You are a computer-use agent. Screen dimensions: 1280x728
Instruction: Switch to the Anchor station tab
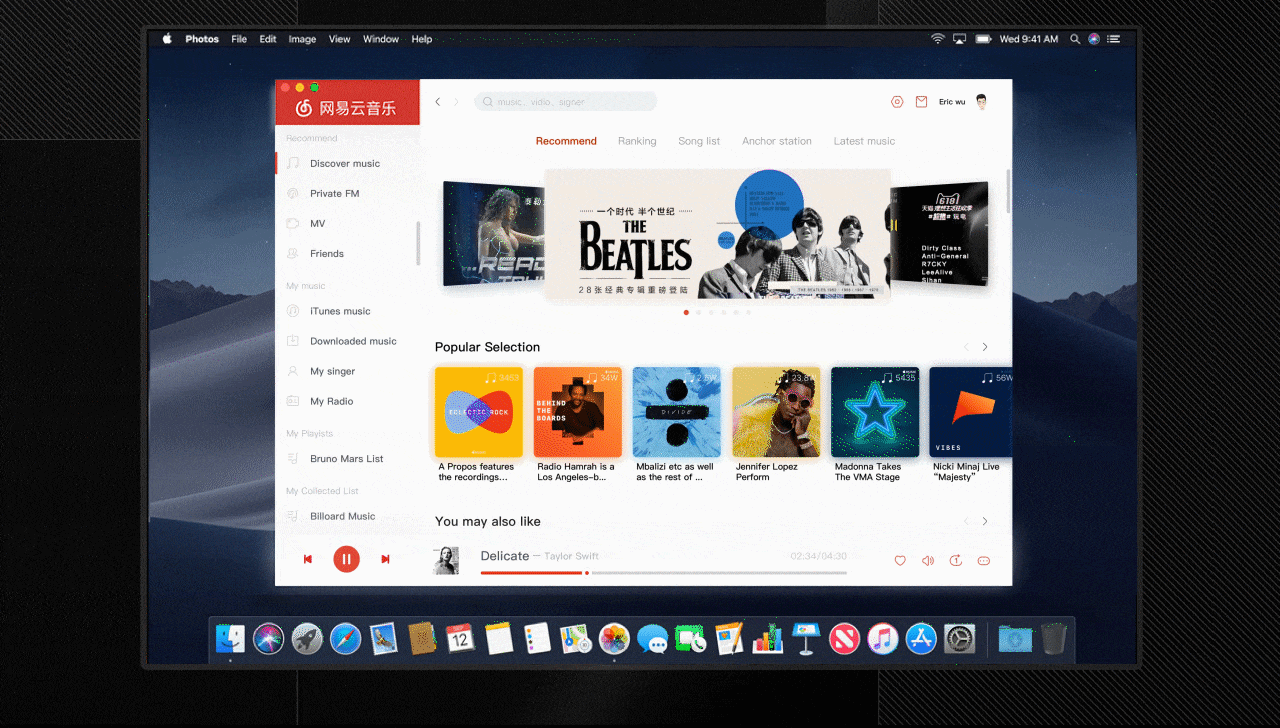[x=777, y=141]
